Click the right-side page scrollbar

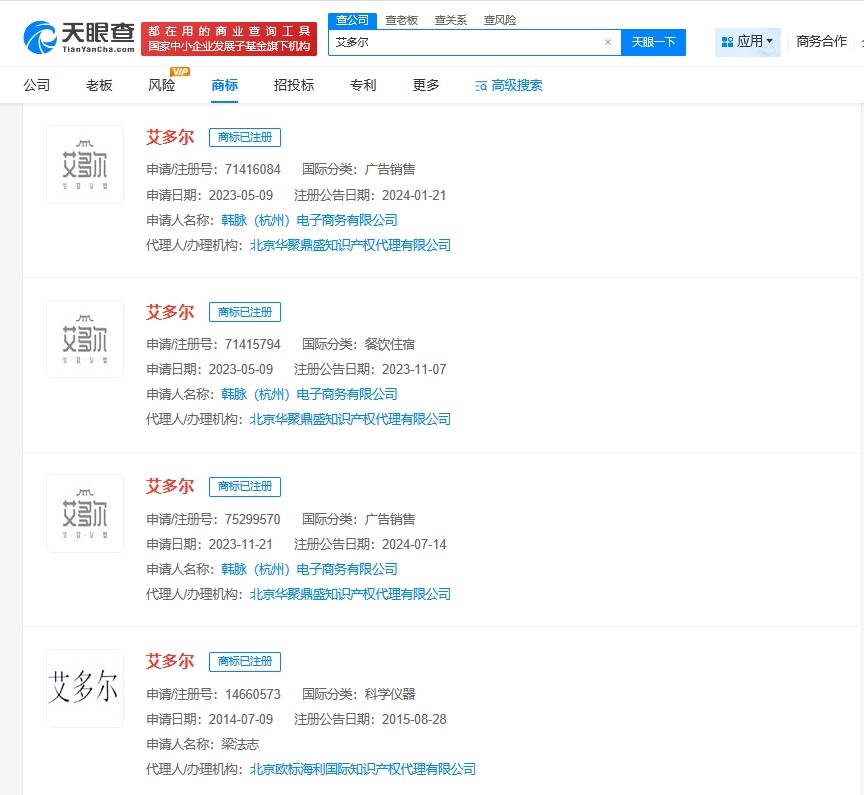pyautogui.click(x=858, y=400)
